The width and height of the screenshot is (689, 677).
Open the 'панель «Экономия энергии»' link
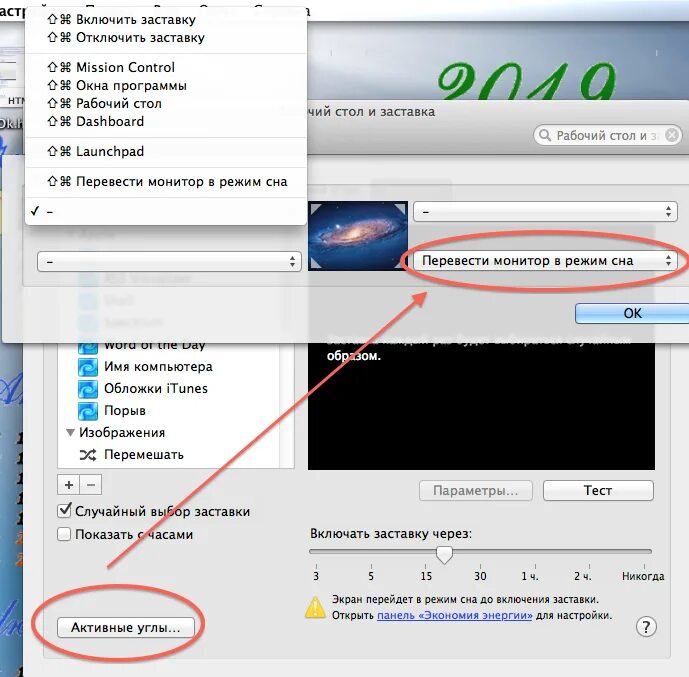[x=454, y=615]
